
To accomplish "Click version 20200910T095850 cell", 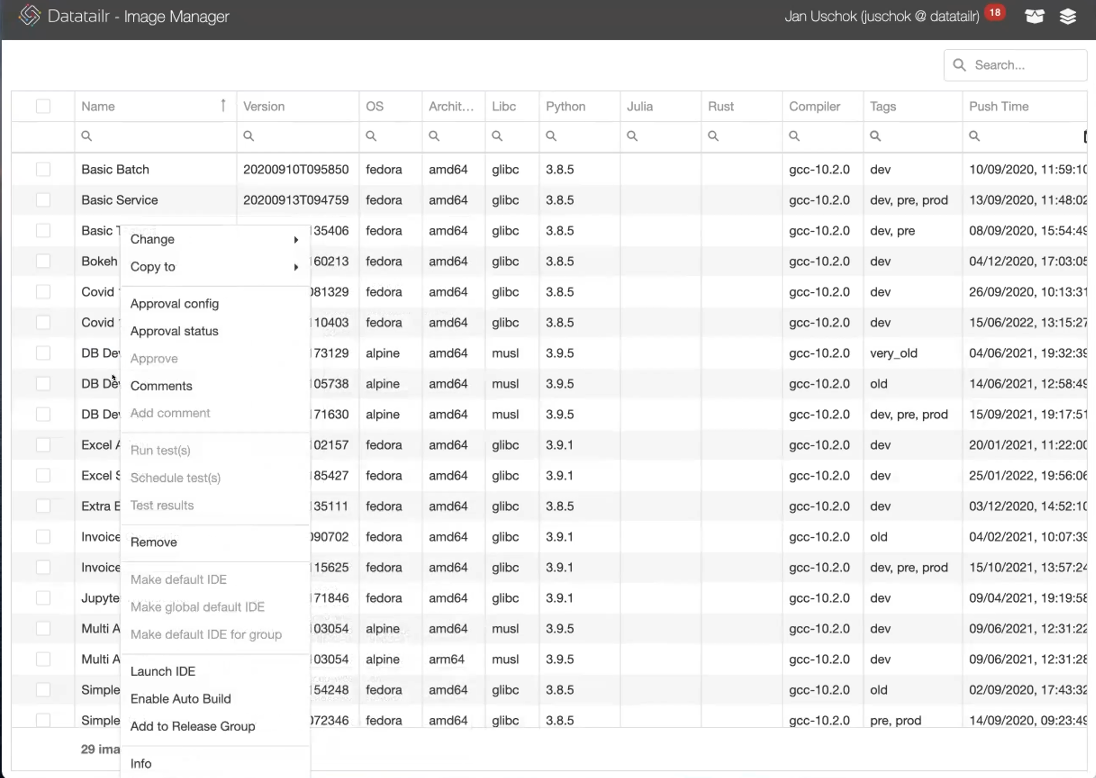I will 296,169.
